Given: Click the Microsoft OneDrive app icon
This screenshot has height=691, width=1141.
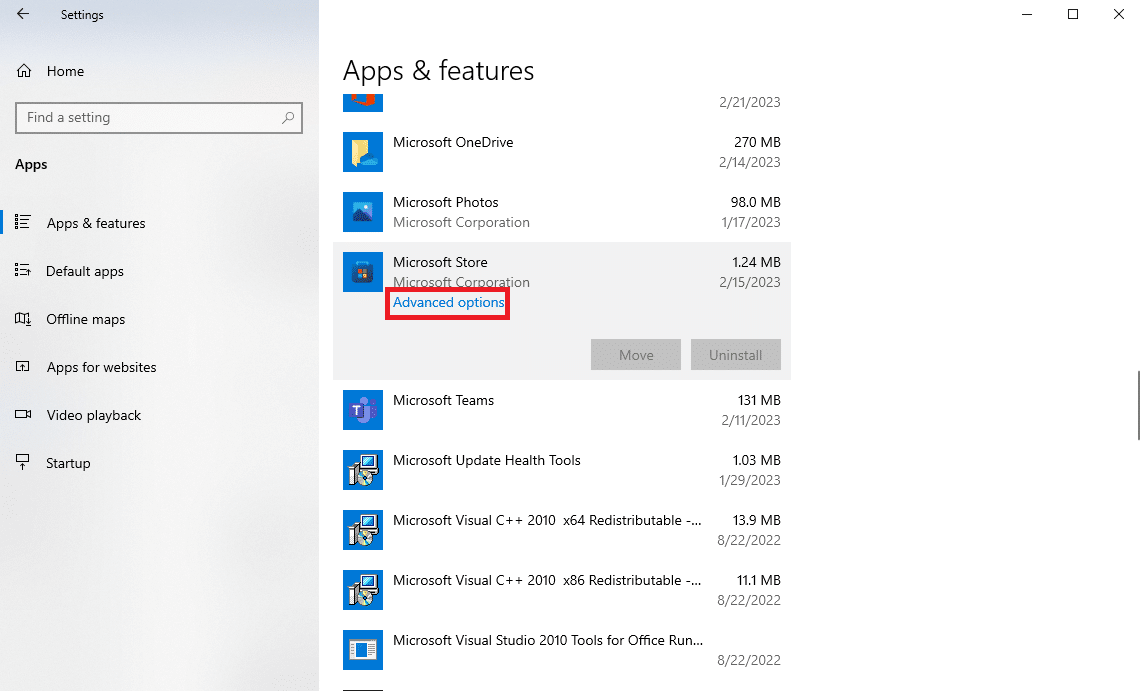Looking at the screenshot, I should (363, 152).
